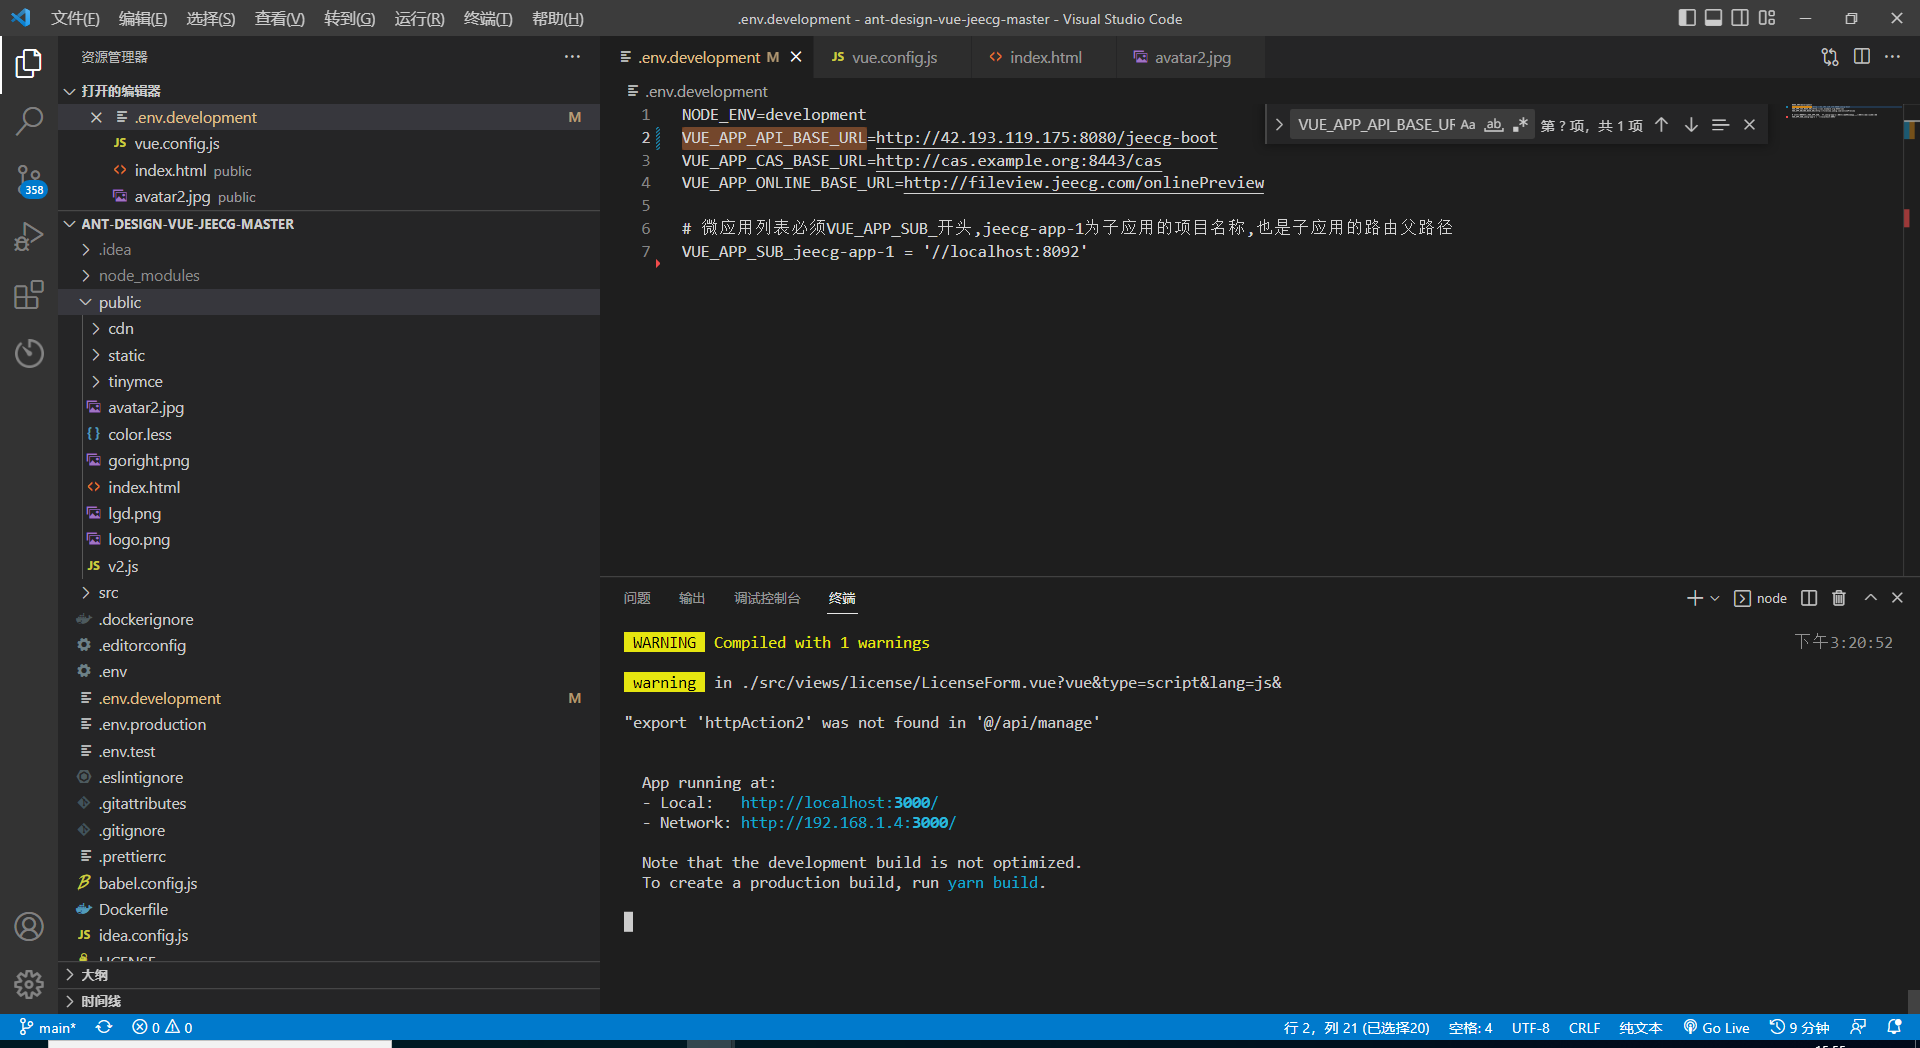Click the main* branch in status bar
Screen dimensions: 1920x1048
[x=48, y=1028]
